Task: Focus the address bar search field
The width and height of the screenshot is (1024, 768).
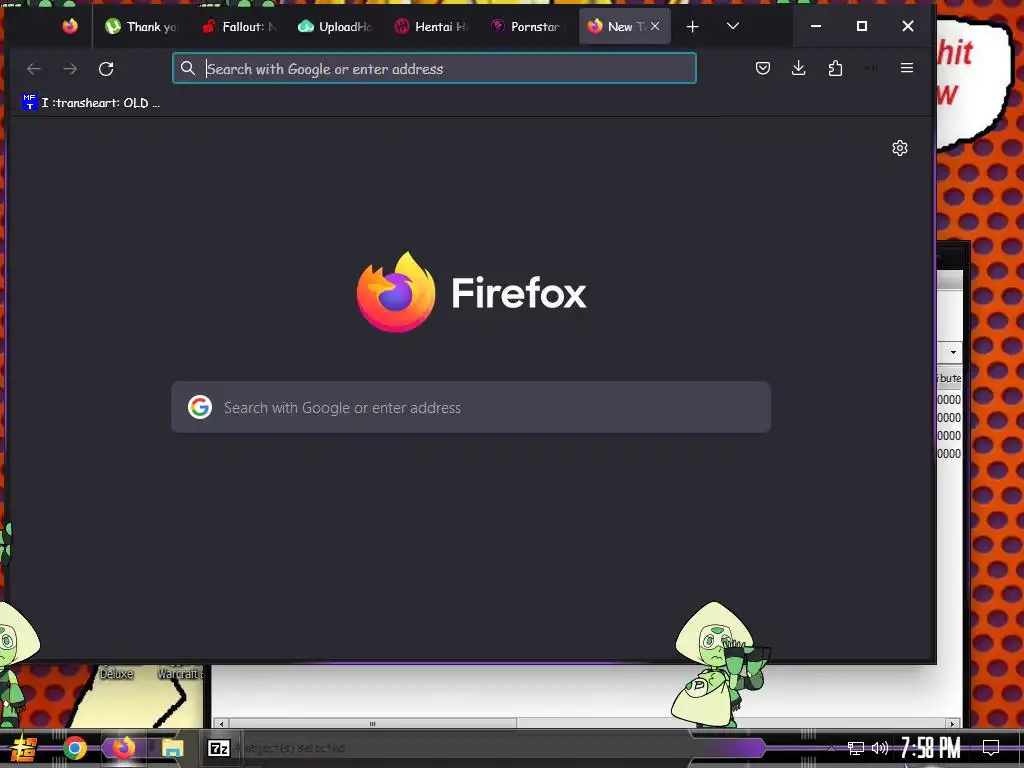Action: [434, 69]
